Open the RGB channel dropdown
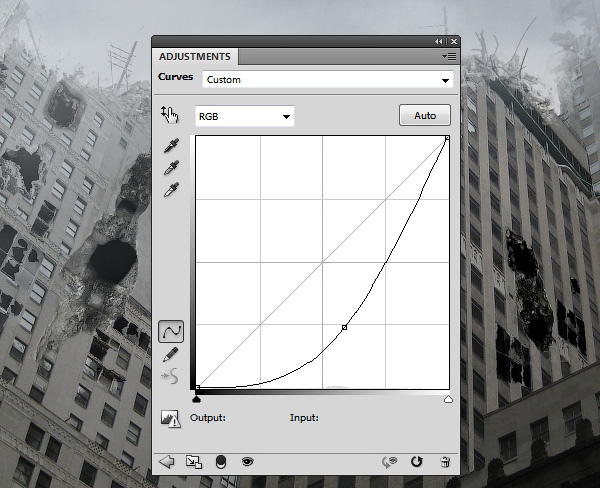The width and height of the screenshot is (600, 488). click(x=244, y=117)
